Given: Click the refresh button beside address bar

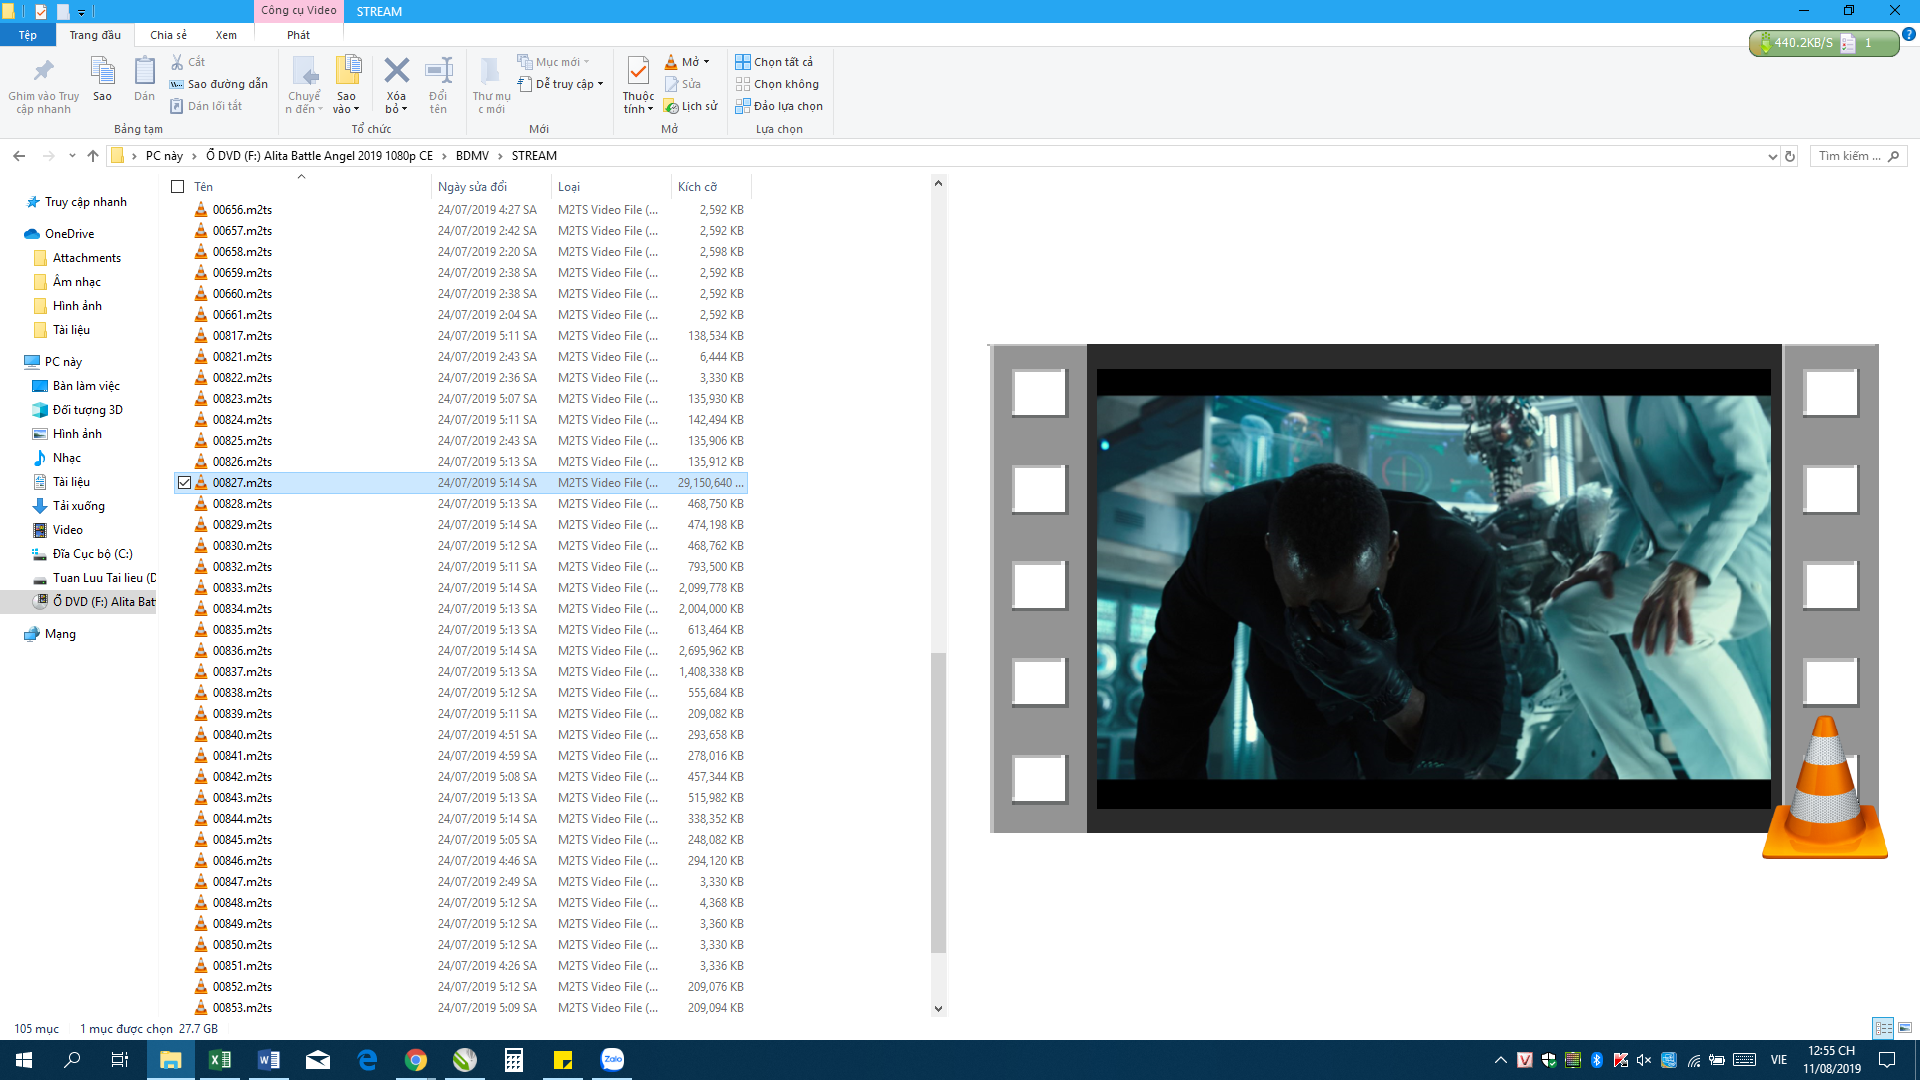Looking at the screenshot, I should [1790, 156].
